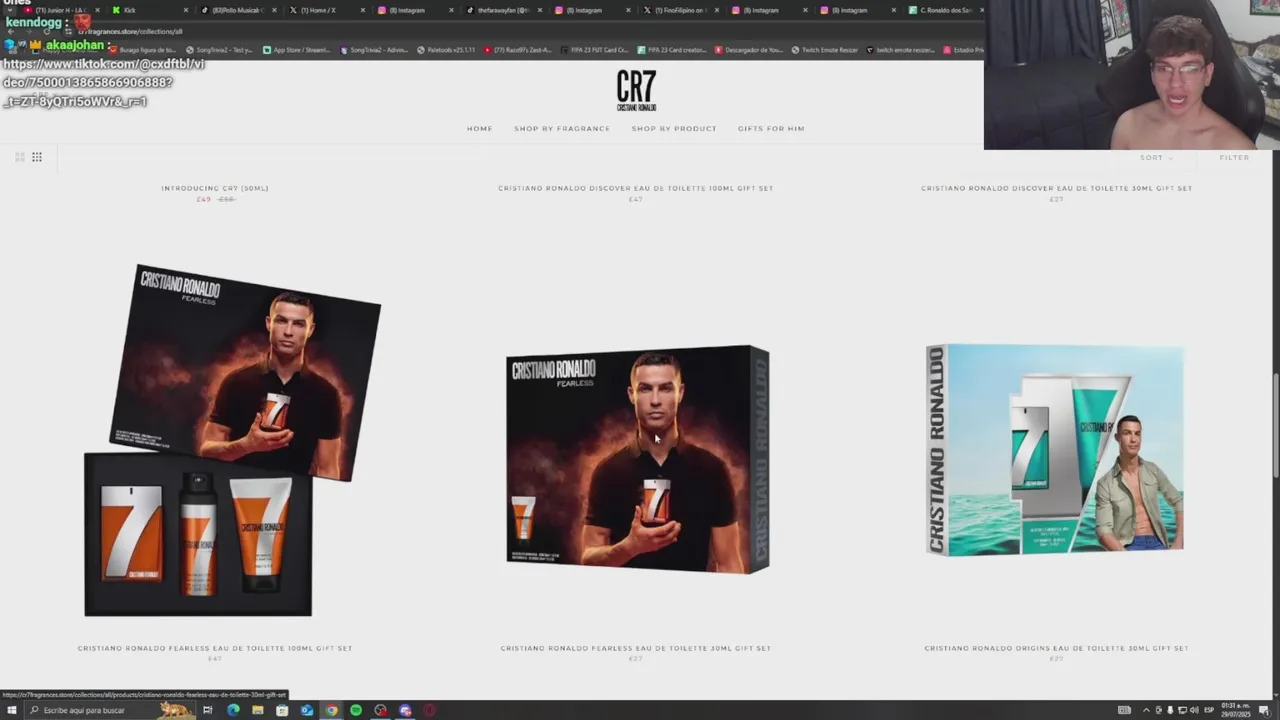1280x720 pixels.
Task: Click Cristiano Ronaldo Fearless Eau de Toilette 100ml Gift Set title
Action: point(215,648)
